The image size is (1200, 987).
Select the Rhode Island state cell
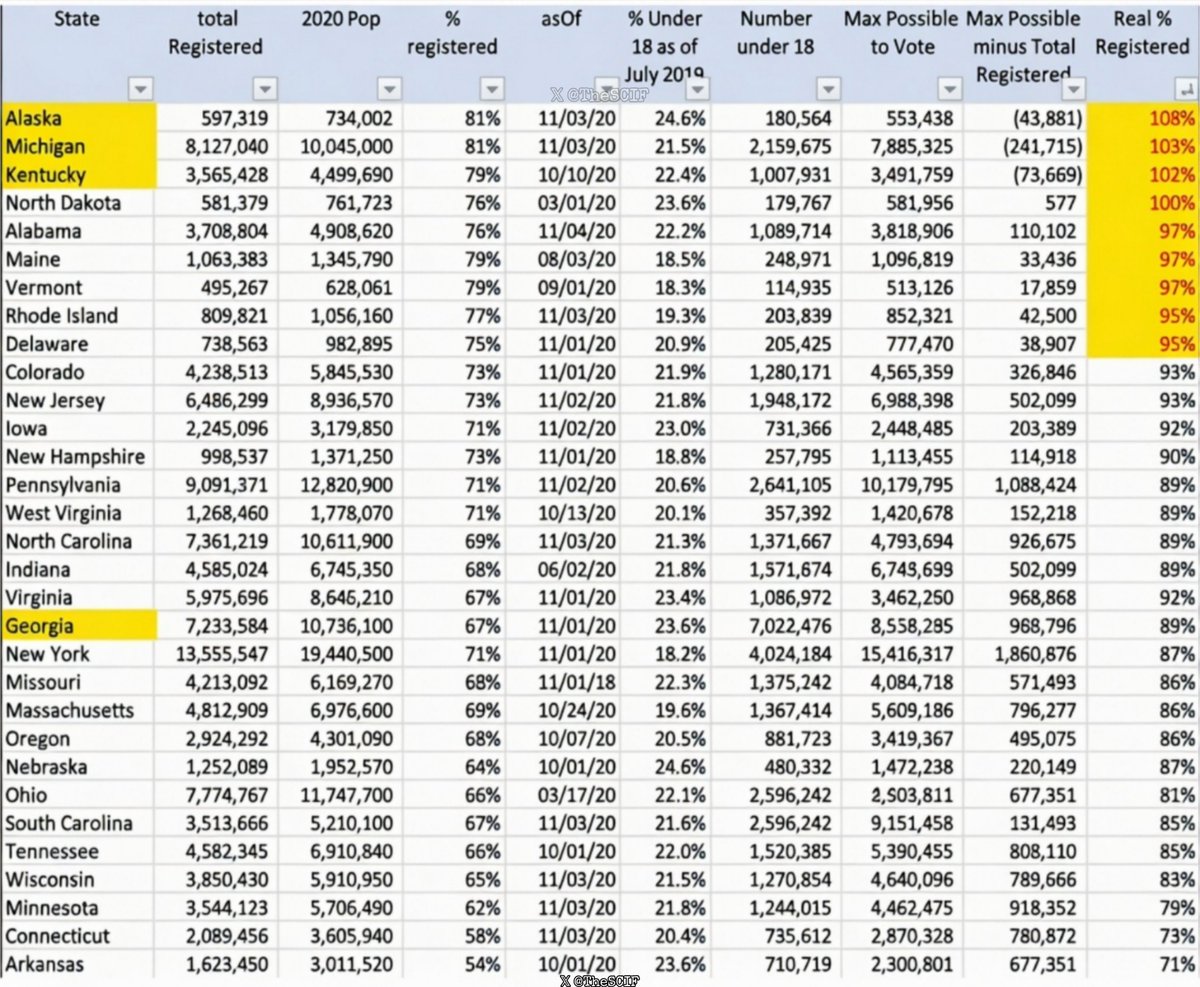[x=78, y=315]
